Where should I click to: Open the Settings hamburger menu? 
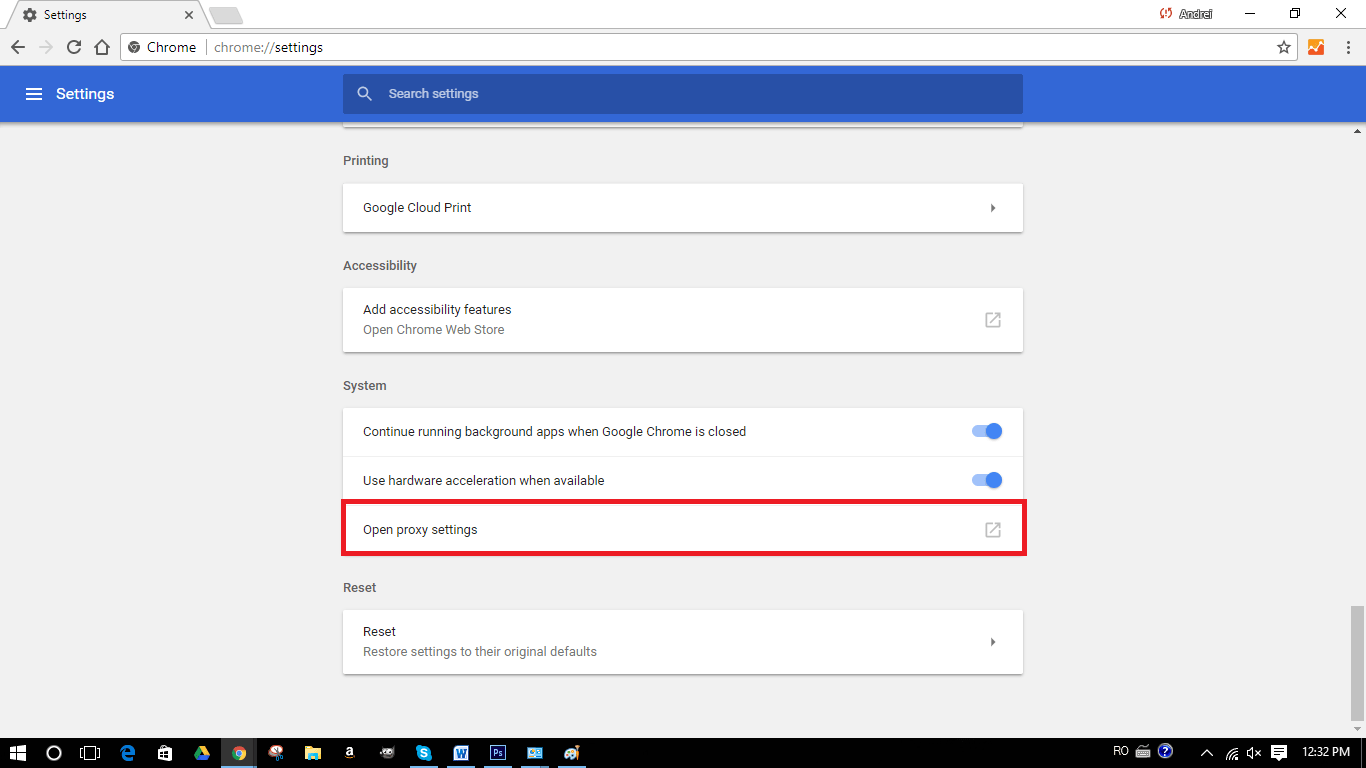[34, 93]
